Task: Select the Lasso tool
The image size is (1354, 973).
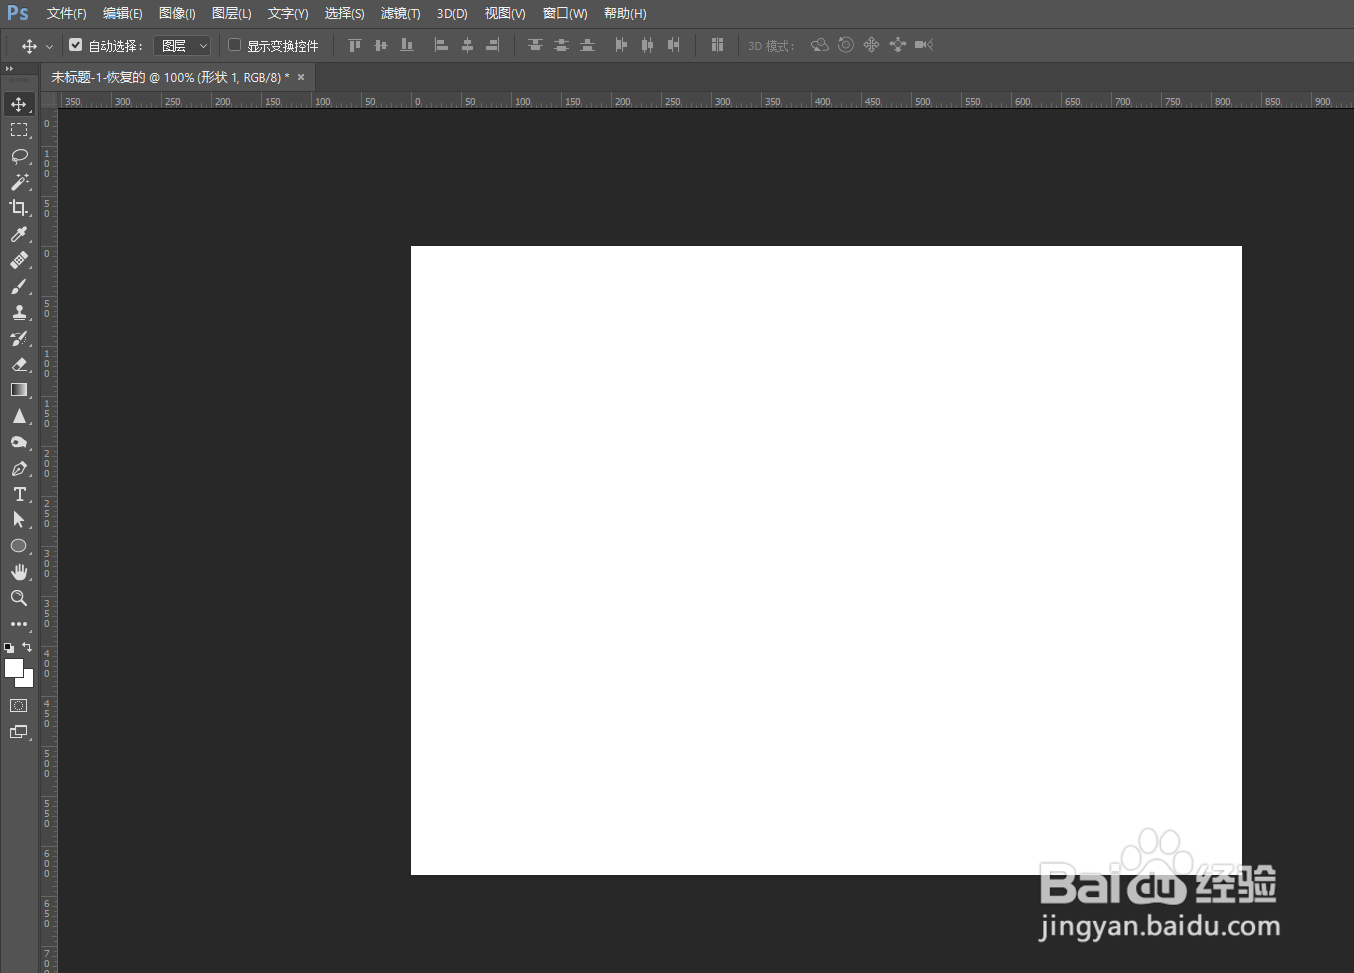Action: [x=19, y=156]
